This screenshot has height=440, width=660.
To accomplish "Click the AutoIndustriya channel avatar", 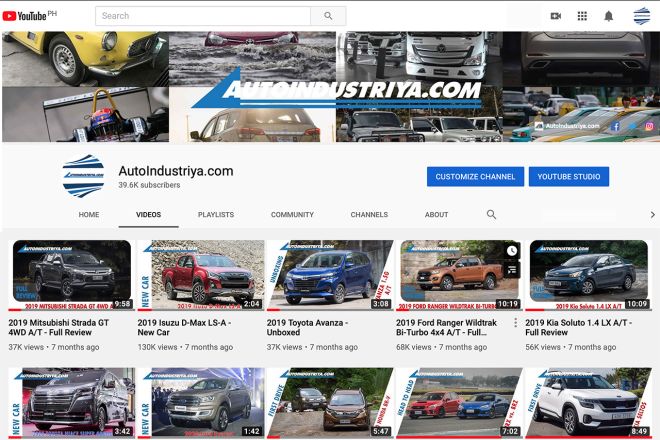I will (x=83, y=176).
